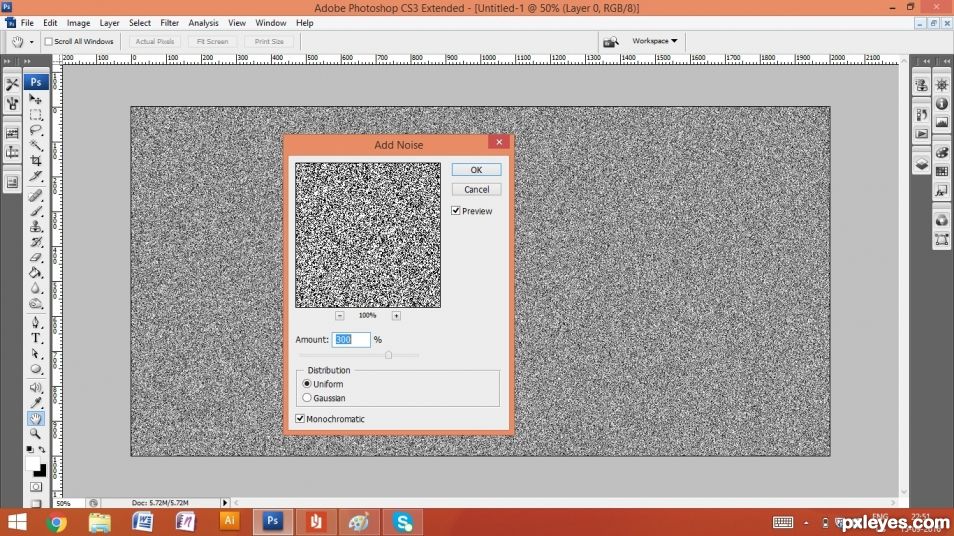The height and width of the screenshot is (536, 954).
Task: Select the Crop tool
Action: (36, 161)
